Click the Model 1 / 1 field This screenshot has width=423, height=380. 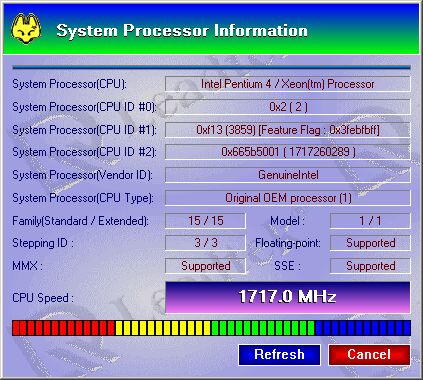370,221
